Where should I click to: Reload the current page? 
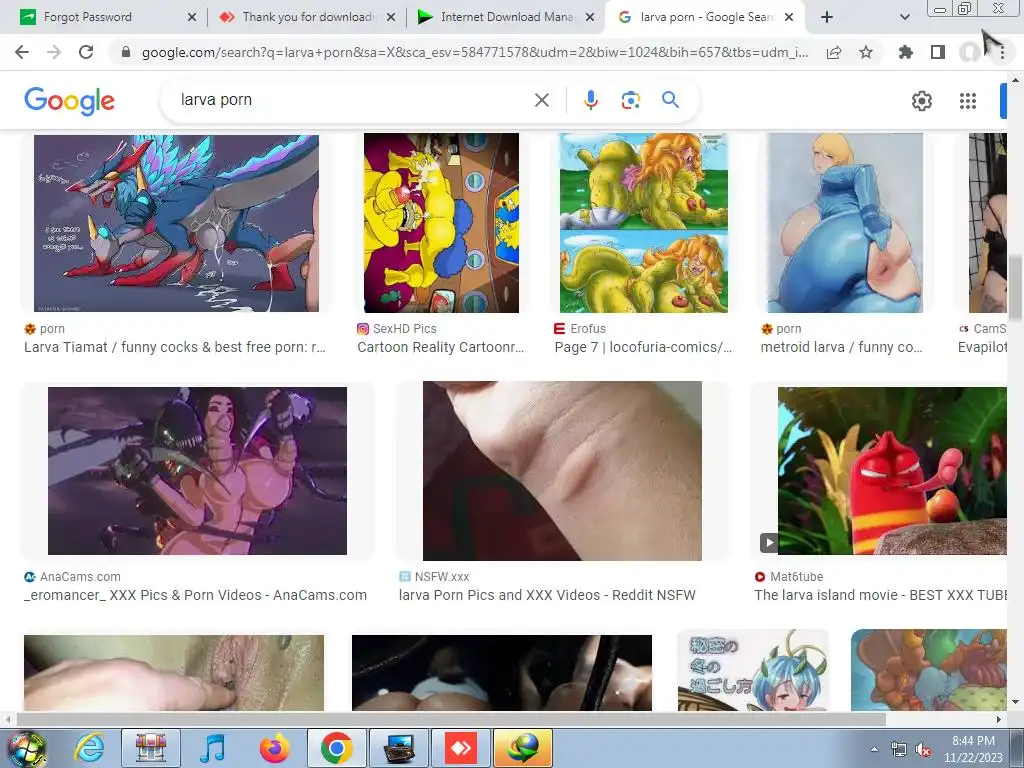click(x=86, y=52)
